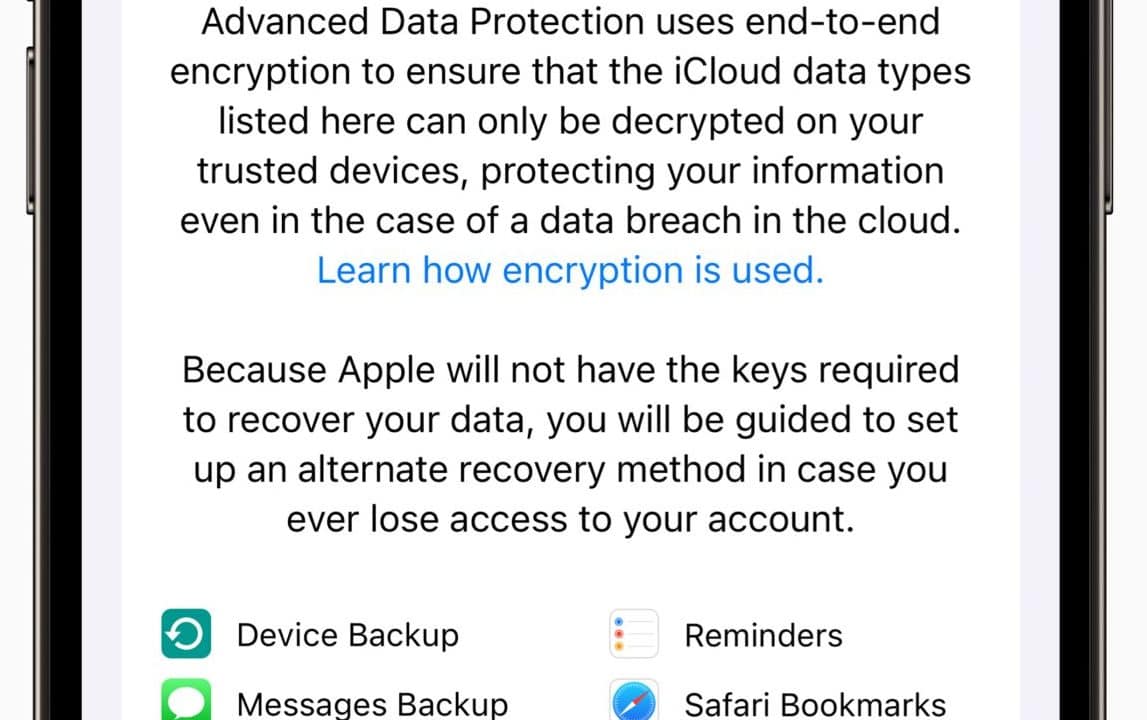Screen dimensions: 1147x720
Task: Tap the Messages Backup speech bubble icon
Action: (186, 701)
